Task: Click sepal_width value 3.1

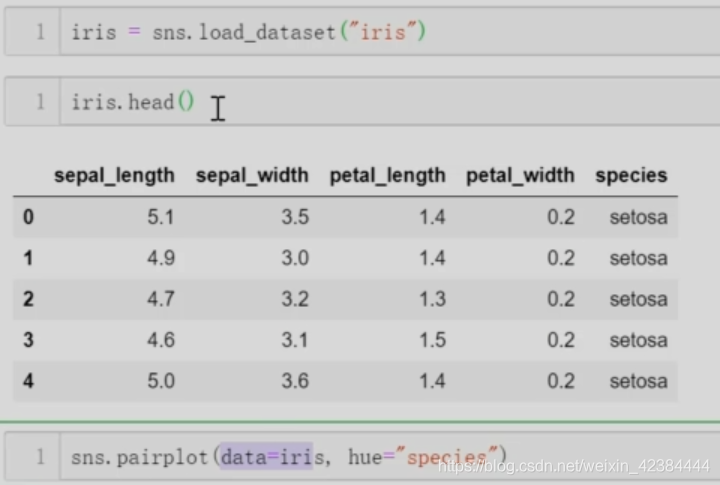Action: (x=295, y=340)
